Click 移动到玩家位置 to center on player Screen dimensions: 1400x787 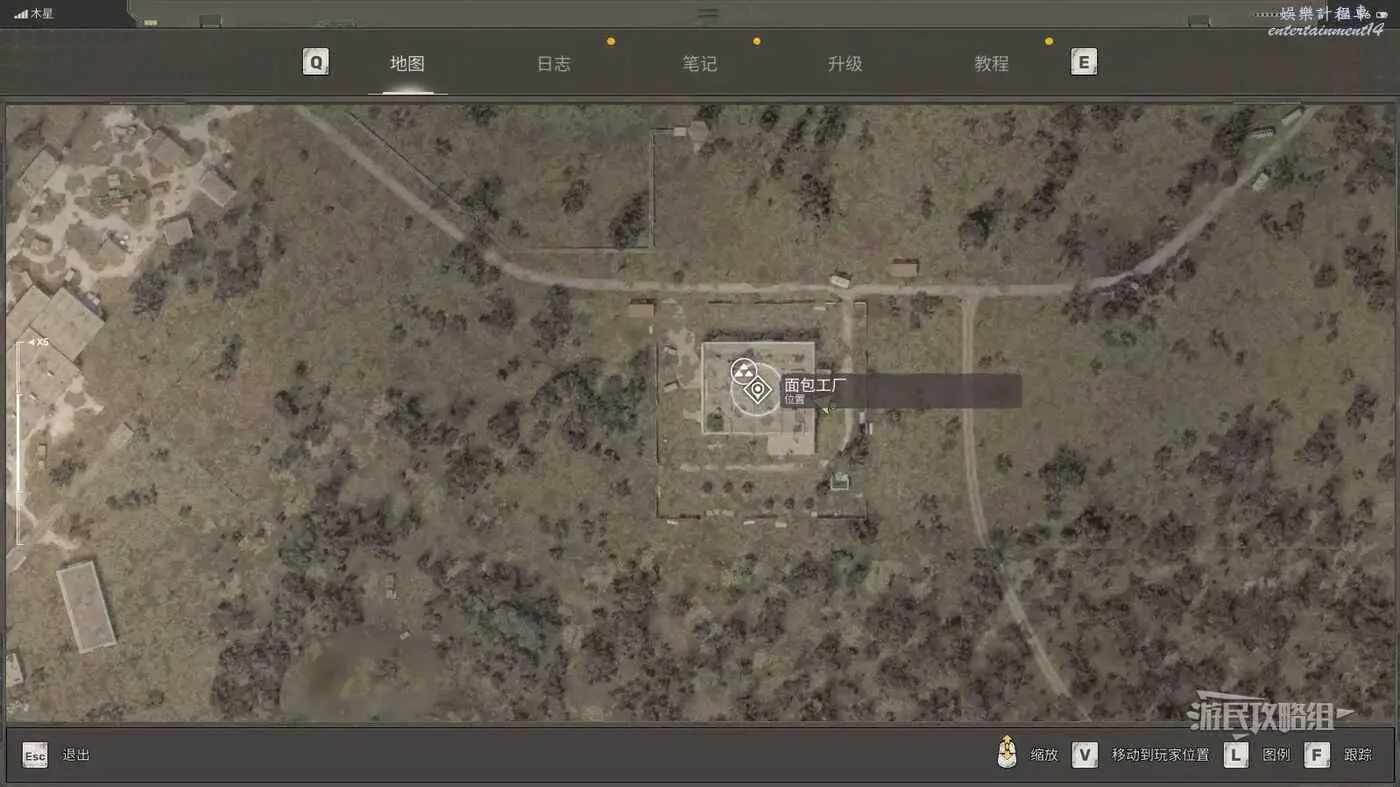pyautogui.click(x=1160, y=755)
